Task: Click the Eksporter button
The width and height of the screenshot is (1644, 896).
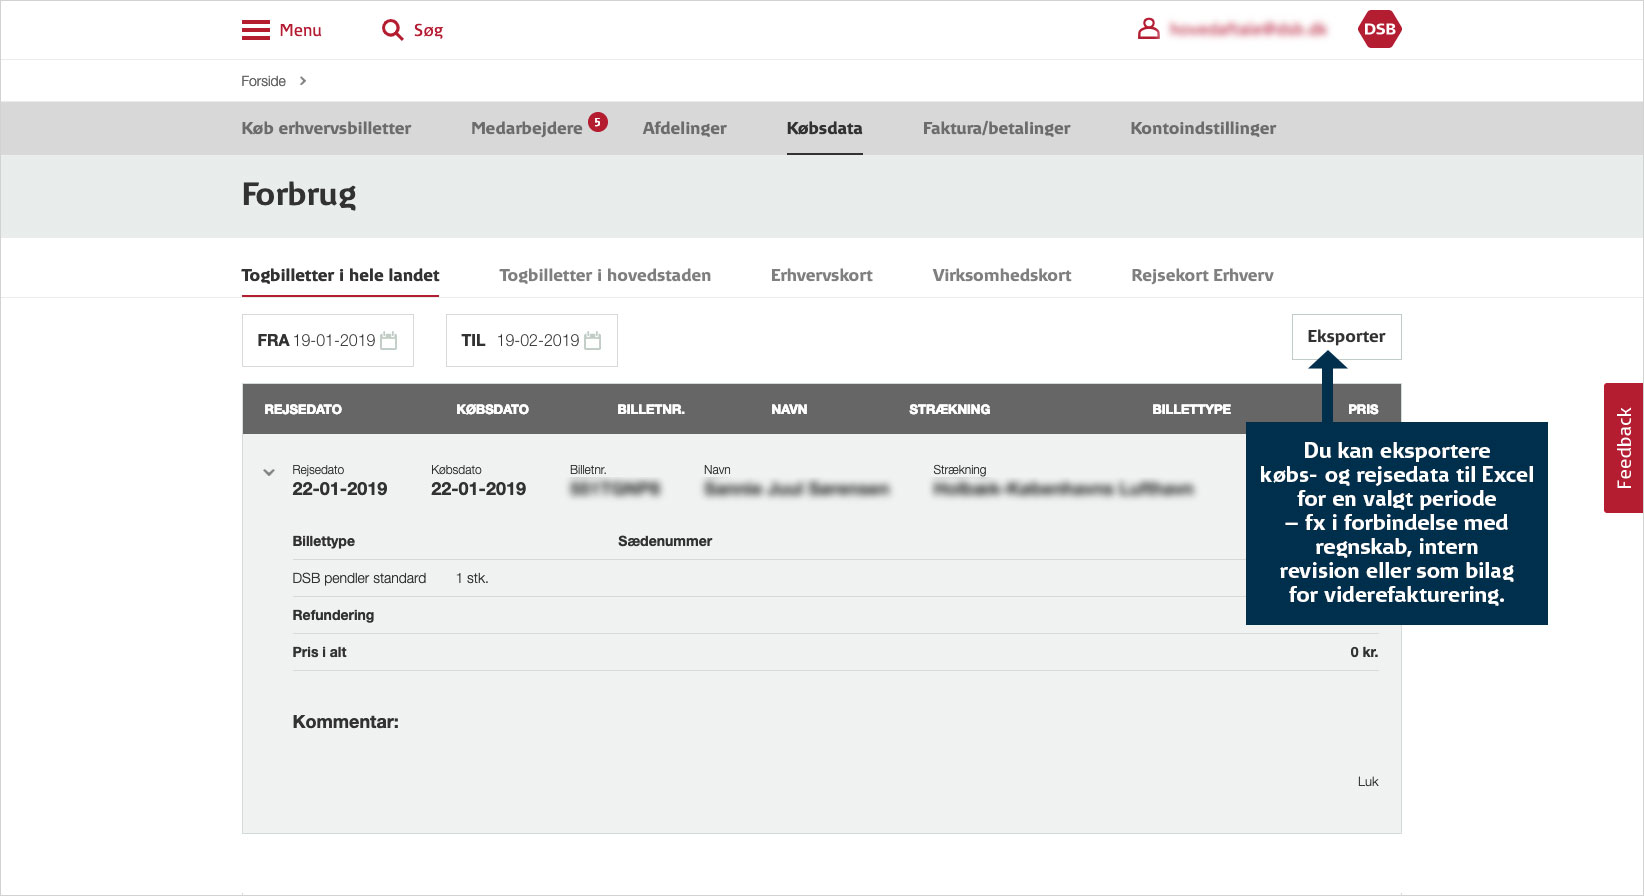Action: (1346, 337)
